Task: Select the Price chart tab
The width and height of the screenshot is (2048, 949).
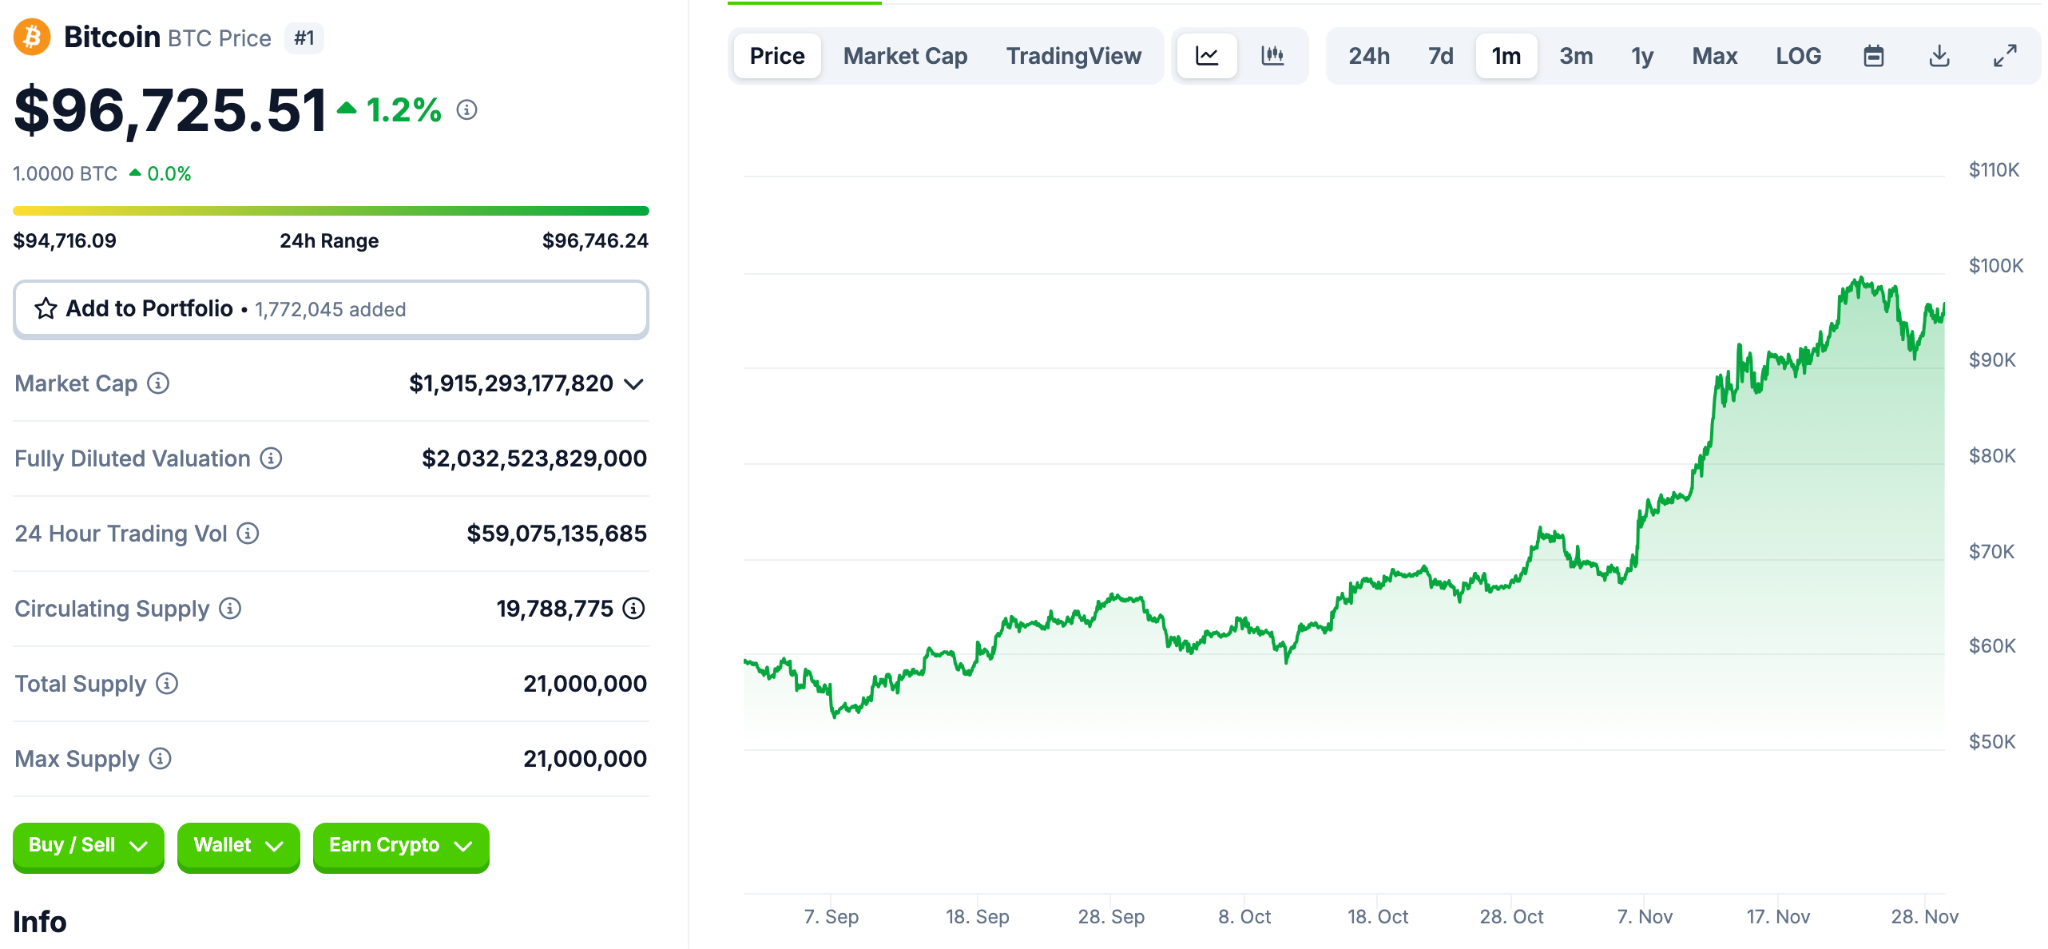Action: click(x=777, y=56)
